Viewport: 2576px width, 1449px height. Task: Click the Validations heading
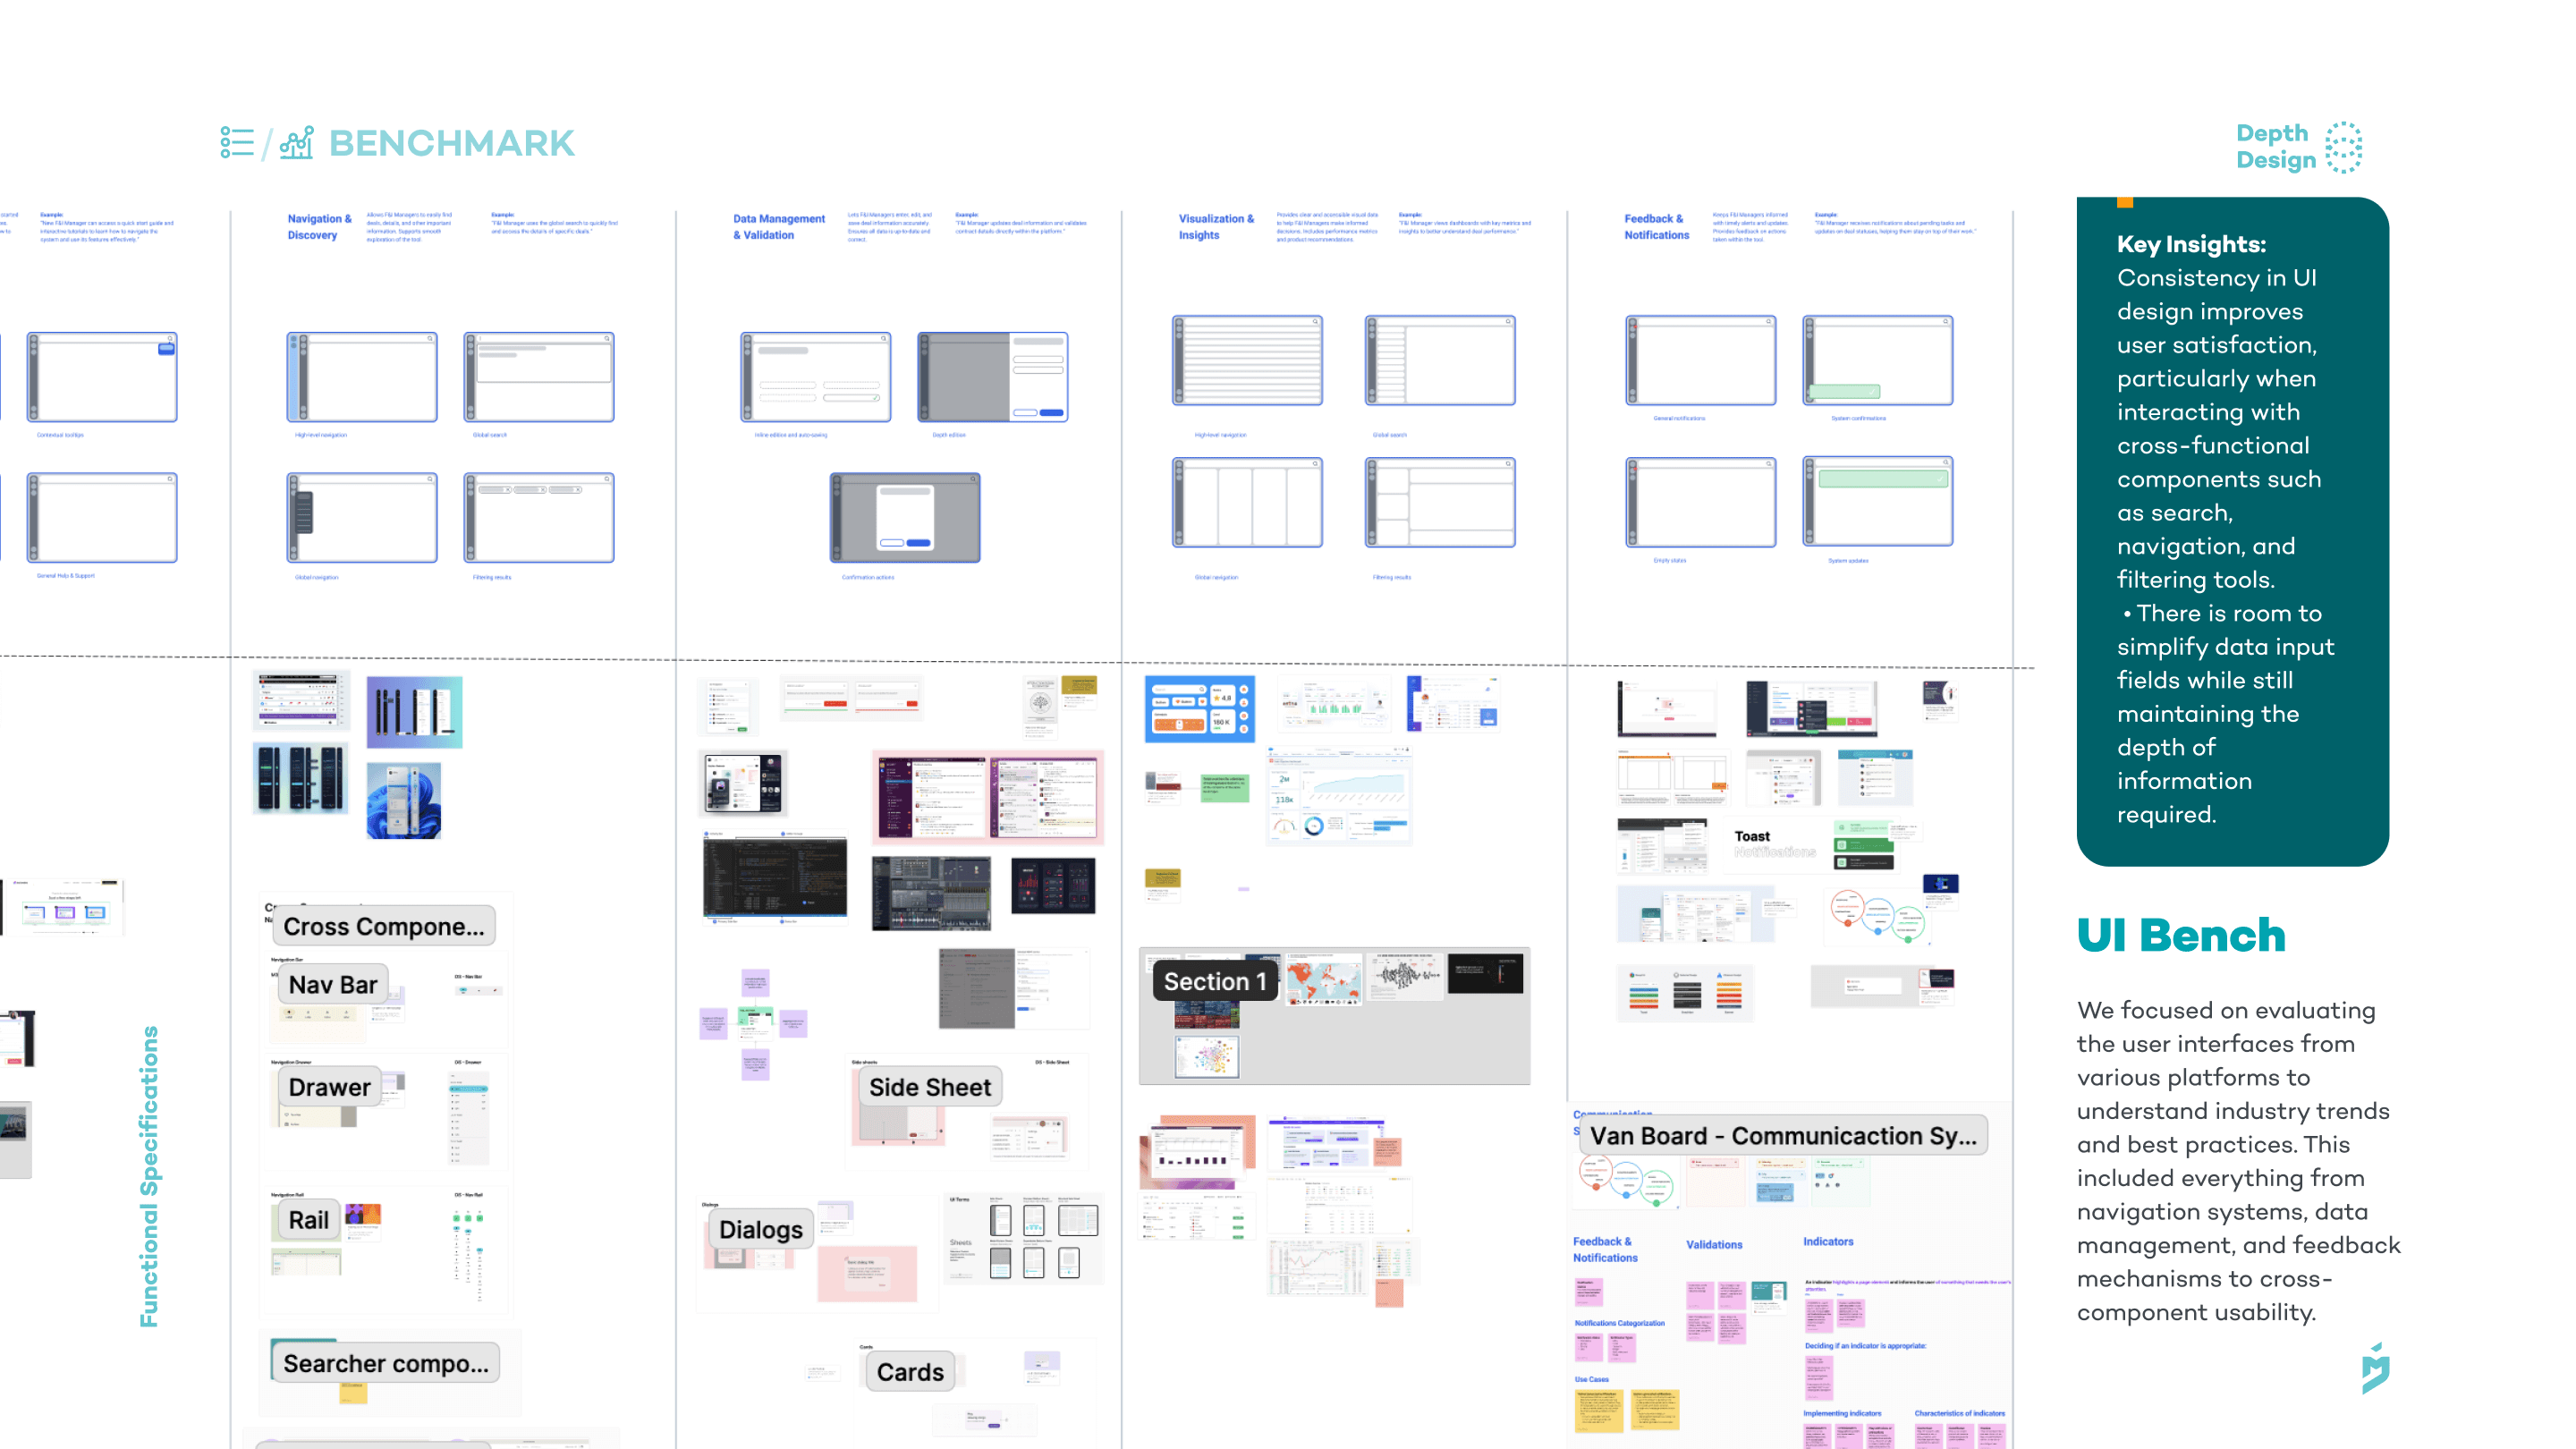coord(1714,1245)
